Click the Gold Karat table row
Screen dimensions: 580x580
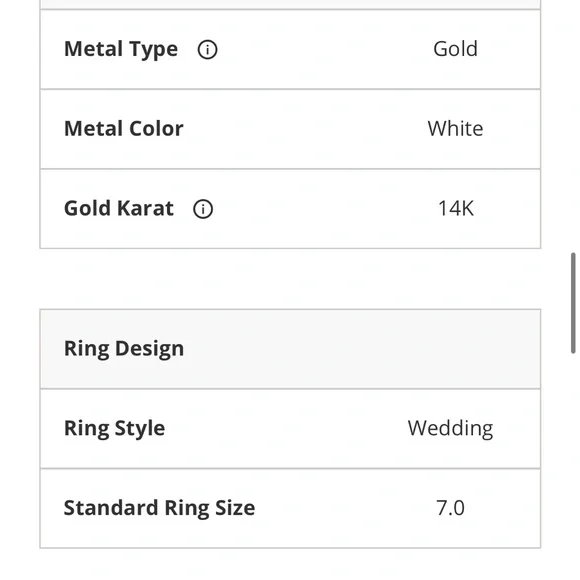290,209
